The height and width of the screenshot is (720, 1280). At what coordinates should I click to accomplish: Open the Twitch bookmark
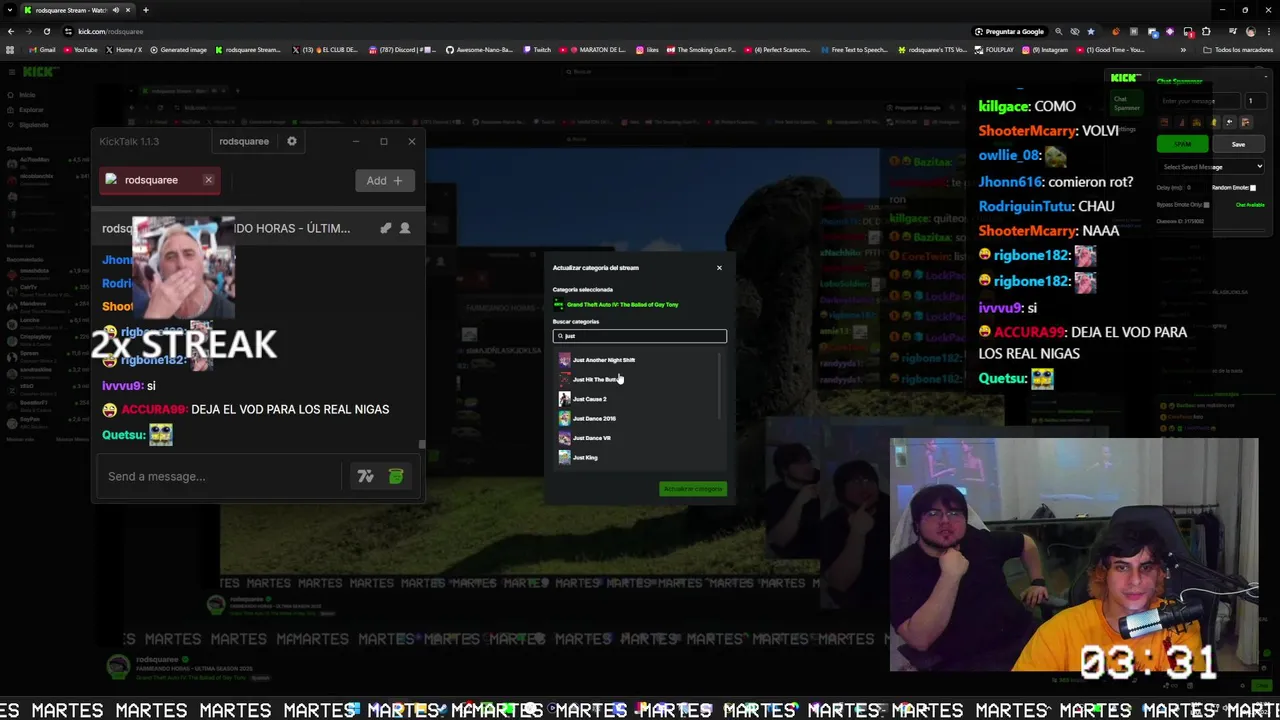click(x=537, y=50)
